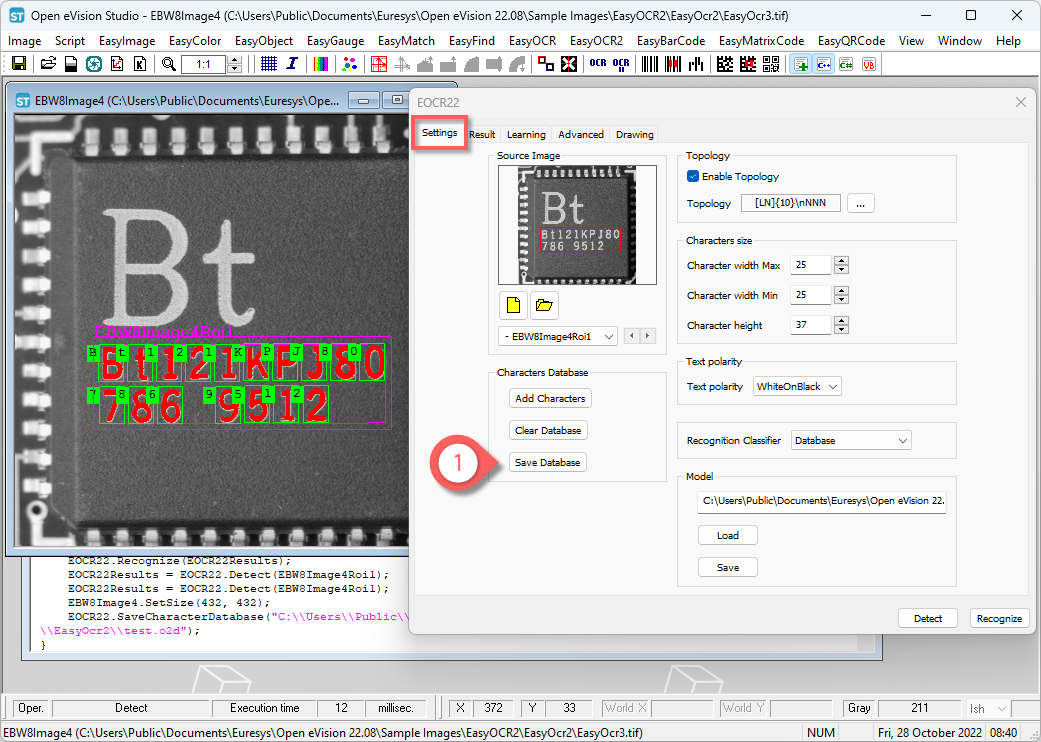Click the QR code toolbar icon
Screen dimensions: 1041x742
(x=771, y=64)
